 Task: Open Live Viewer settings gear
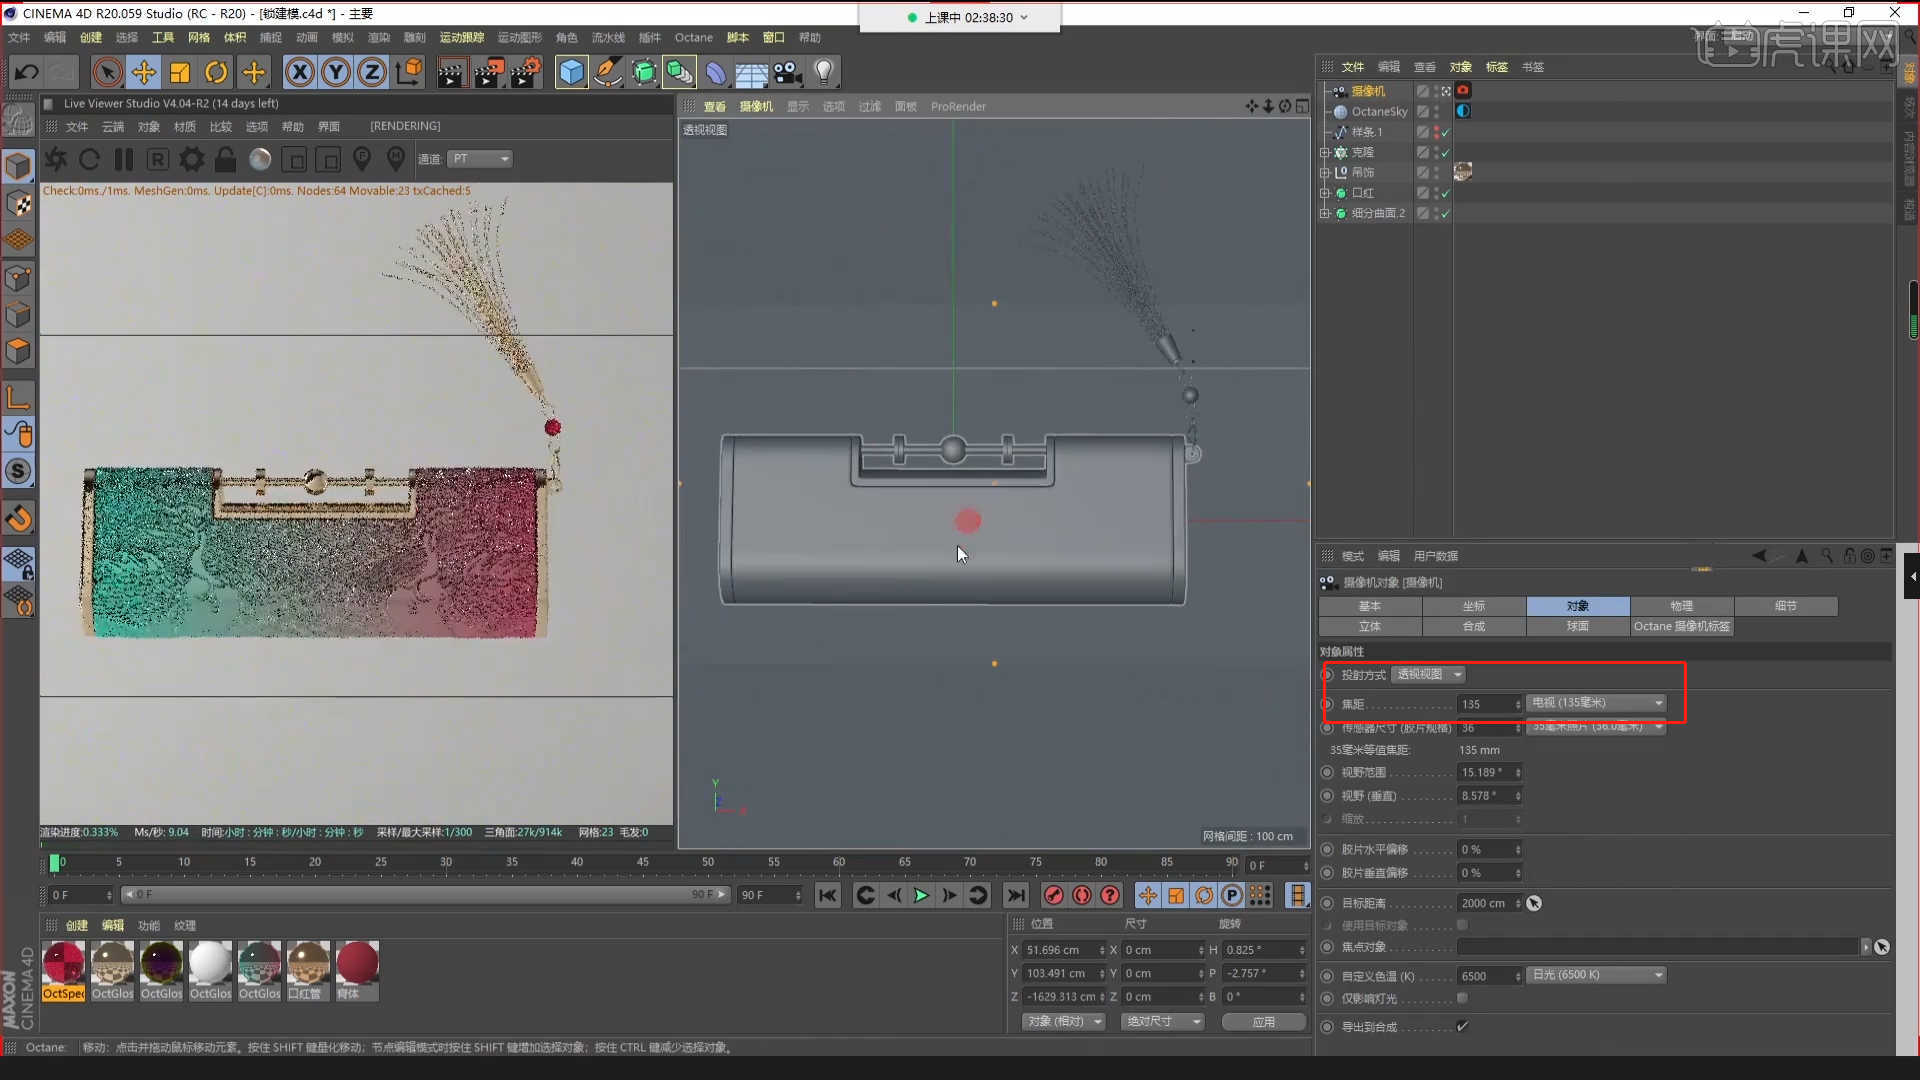tap(192, 159)
